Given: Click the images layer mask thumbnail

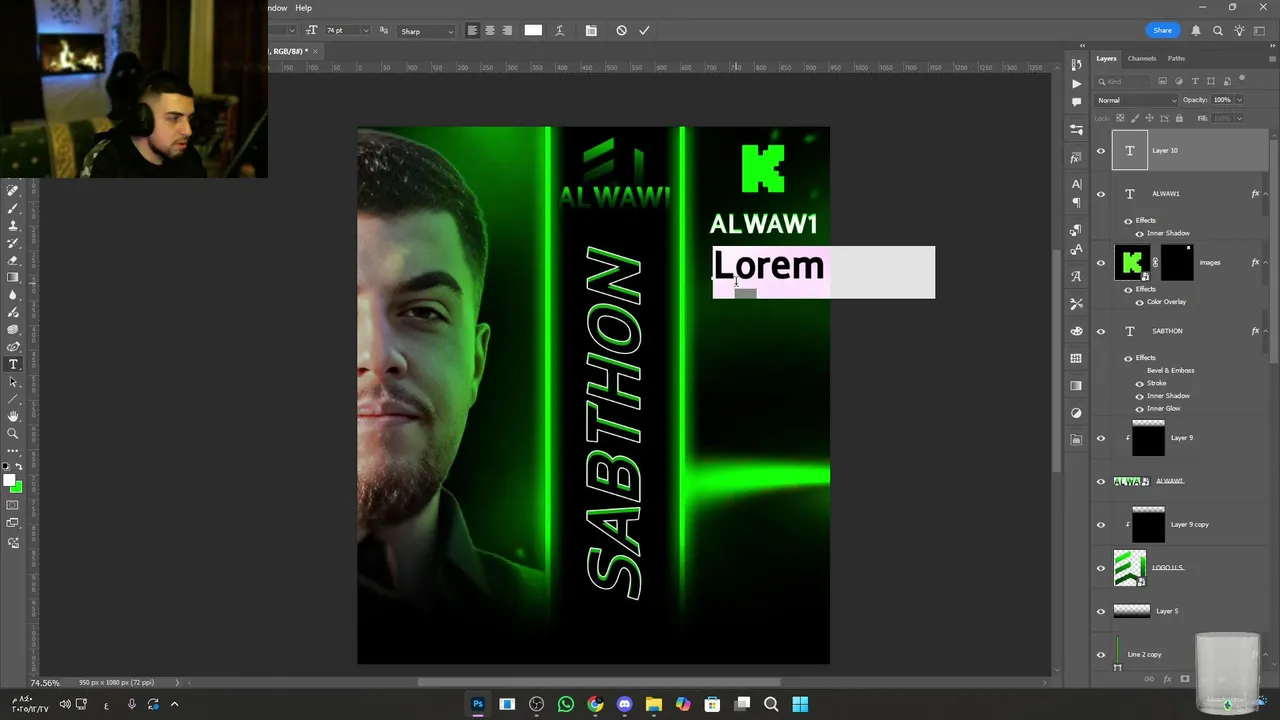Looking at the screenshot, I should (1177, 263).
